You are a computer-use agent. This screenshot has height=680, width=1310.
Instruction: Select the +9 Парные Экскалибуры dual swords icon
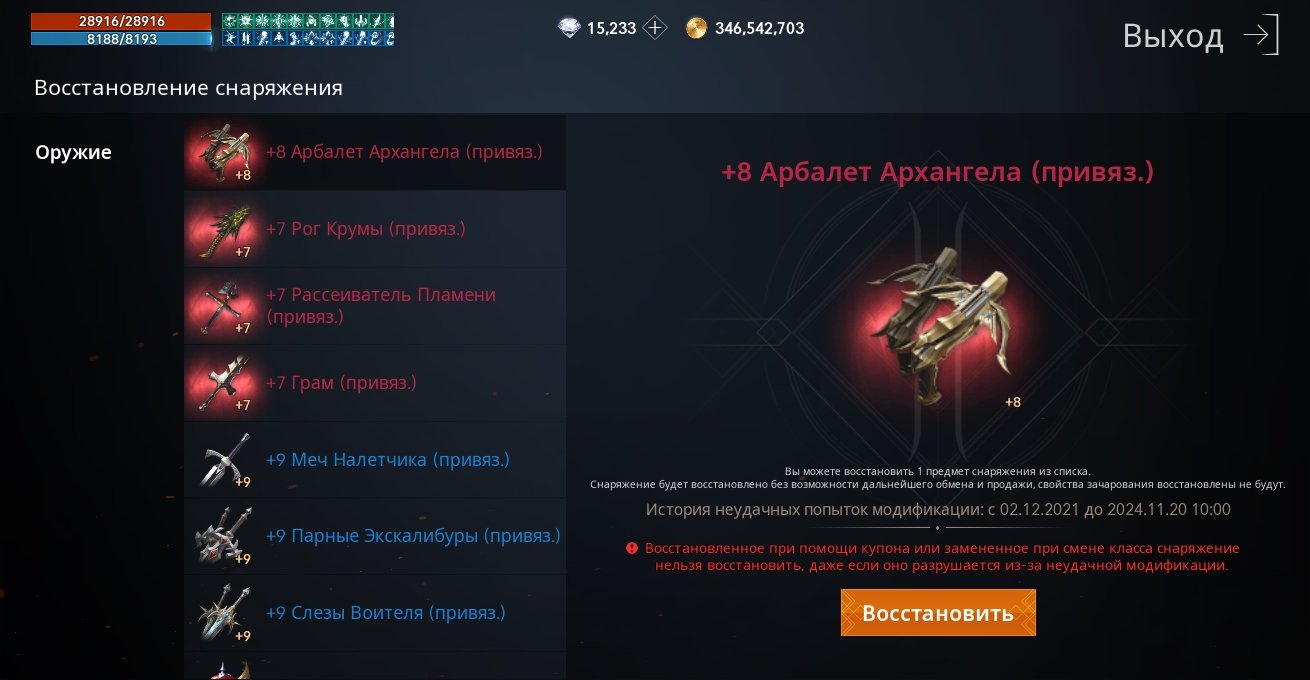pyautogui.click(x=222, y=536)
